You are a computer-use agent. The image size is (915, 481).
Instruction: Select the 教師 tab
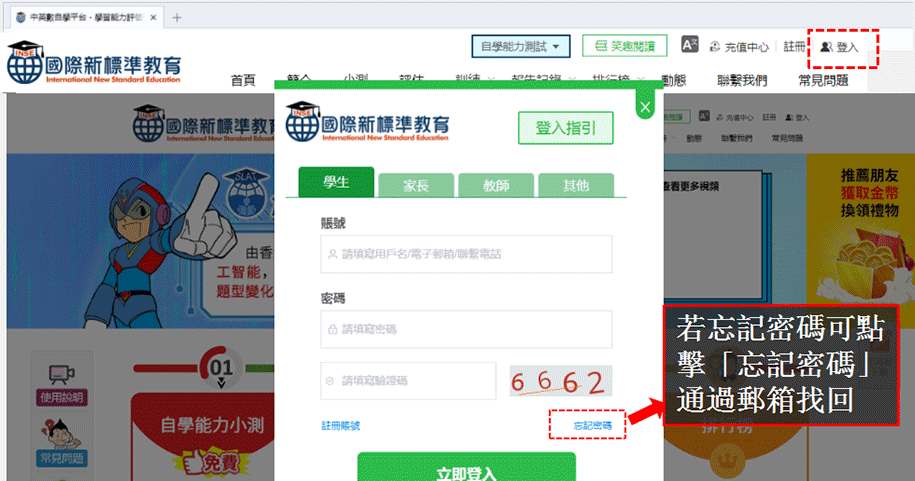[x=496, y=186]
